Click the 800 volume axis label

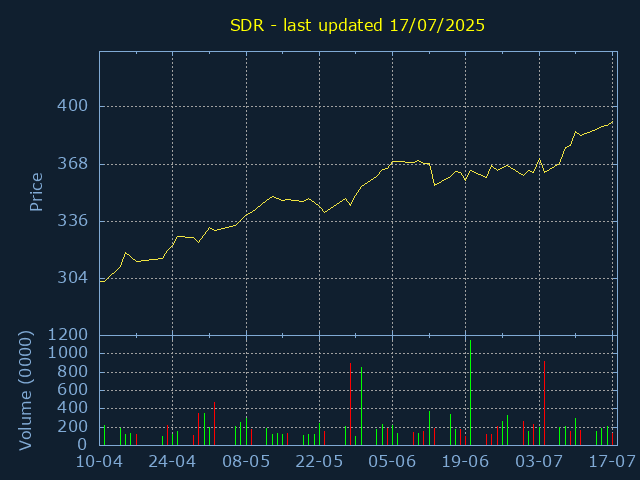73,372
